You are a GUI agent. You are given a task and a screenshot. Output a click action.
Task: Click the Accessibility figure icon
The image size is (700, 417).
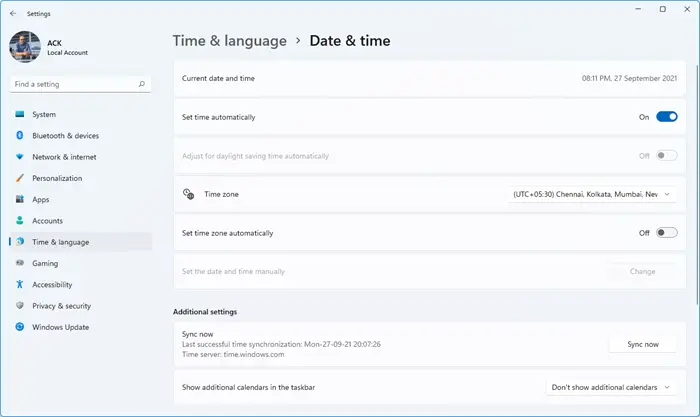tap(20, 284)
